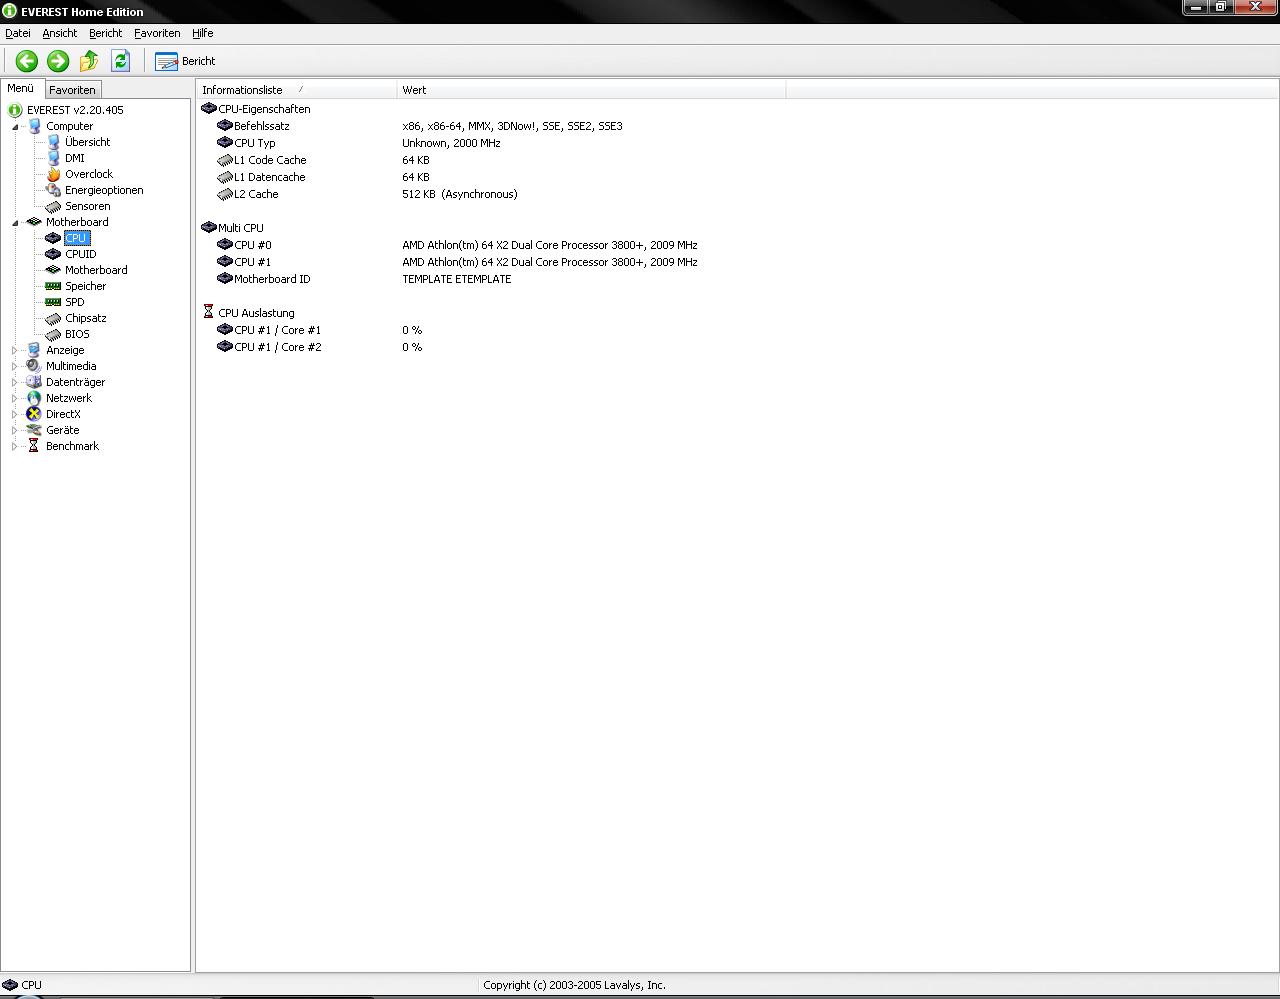Image resolution: width=1280 pixels, height=999 pixels.
Task: Click the DirectX yellow X icon
Action: (34, 414)
